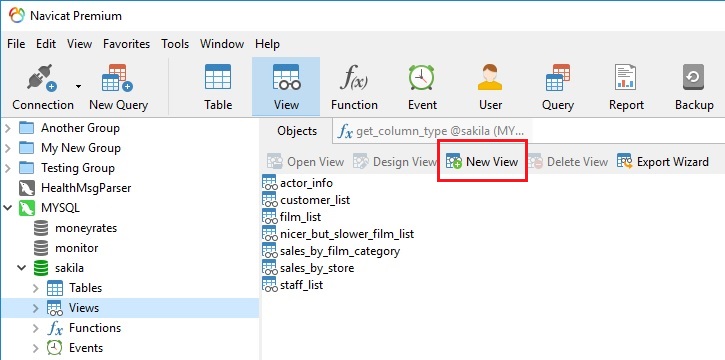Click the New Query toolbar icon

coord(117,78)
